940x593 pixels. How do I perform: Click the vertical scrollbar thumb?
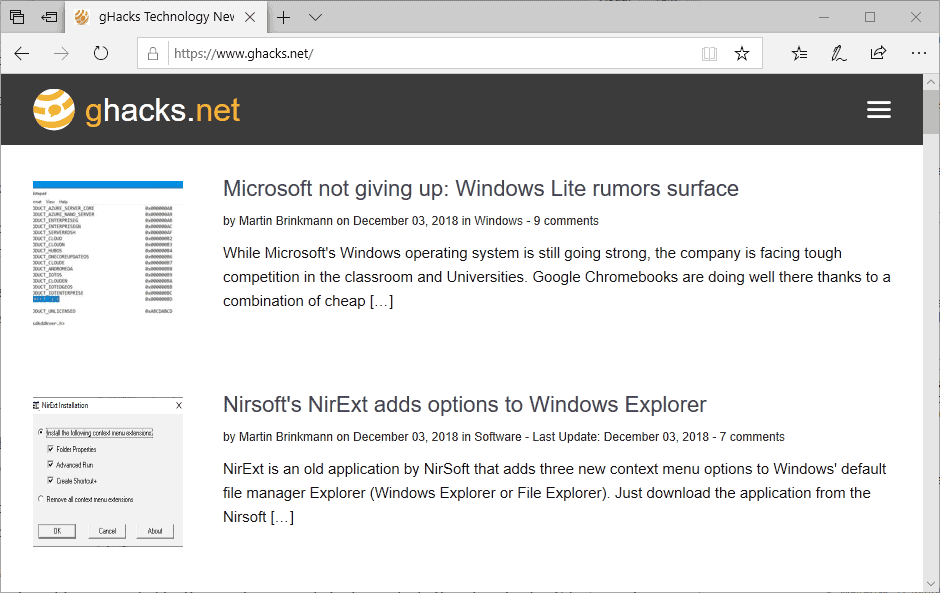point(931,112)
